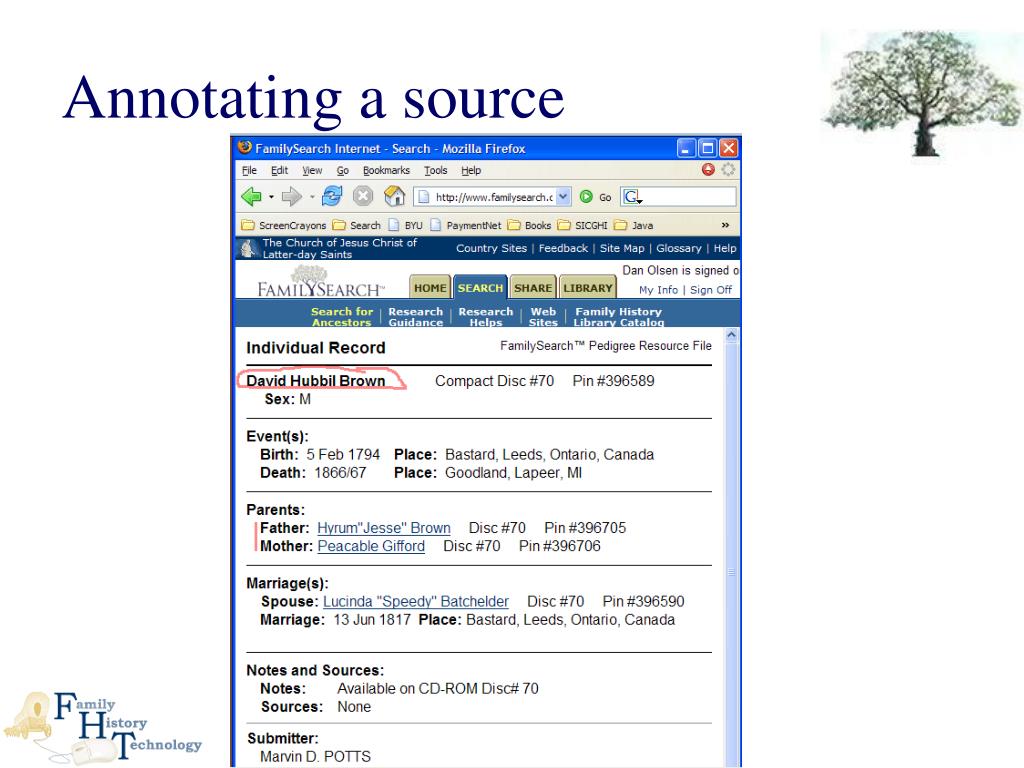Open Family History Library Catalog
1024x768 pixels.
click(618, 317)
